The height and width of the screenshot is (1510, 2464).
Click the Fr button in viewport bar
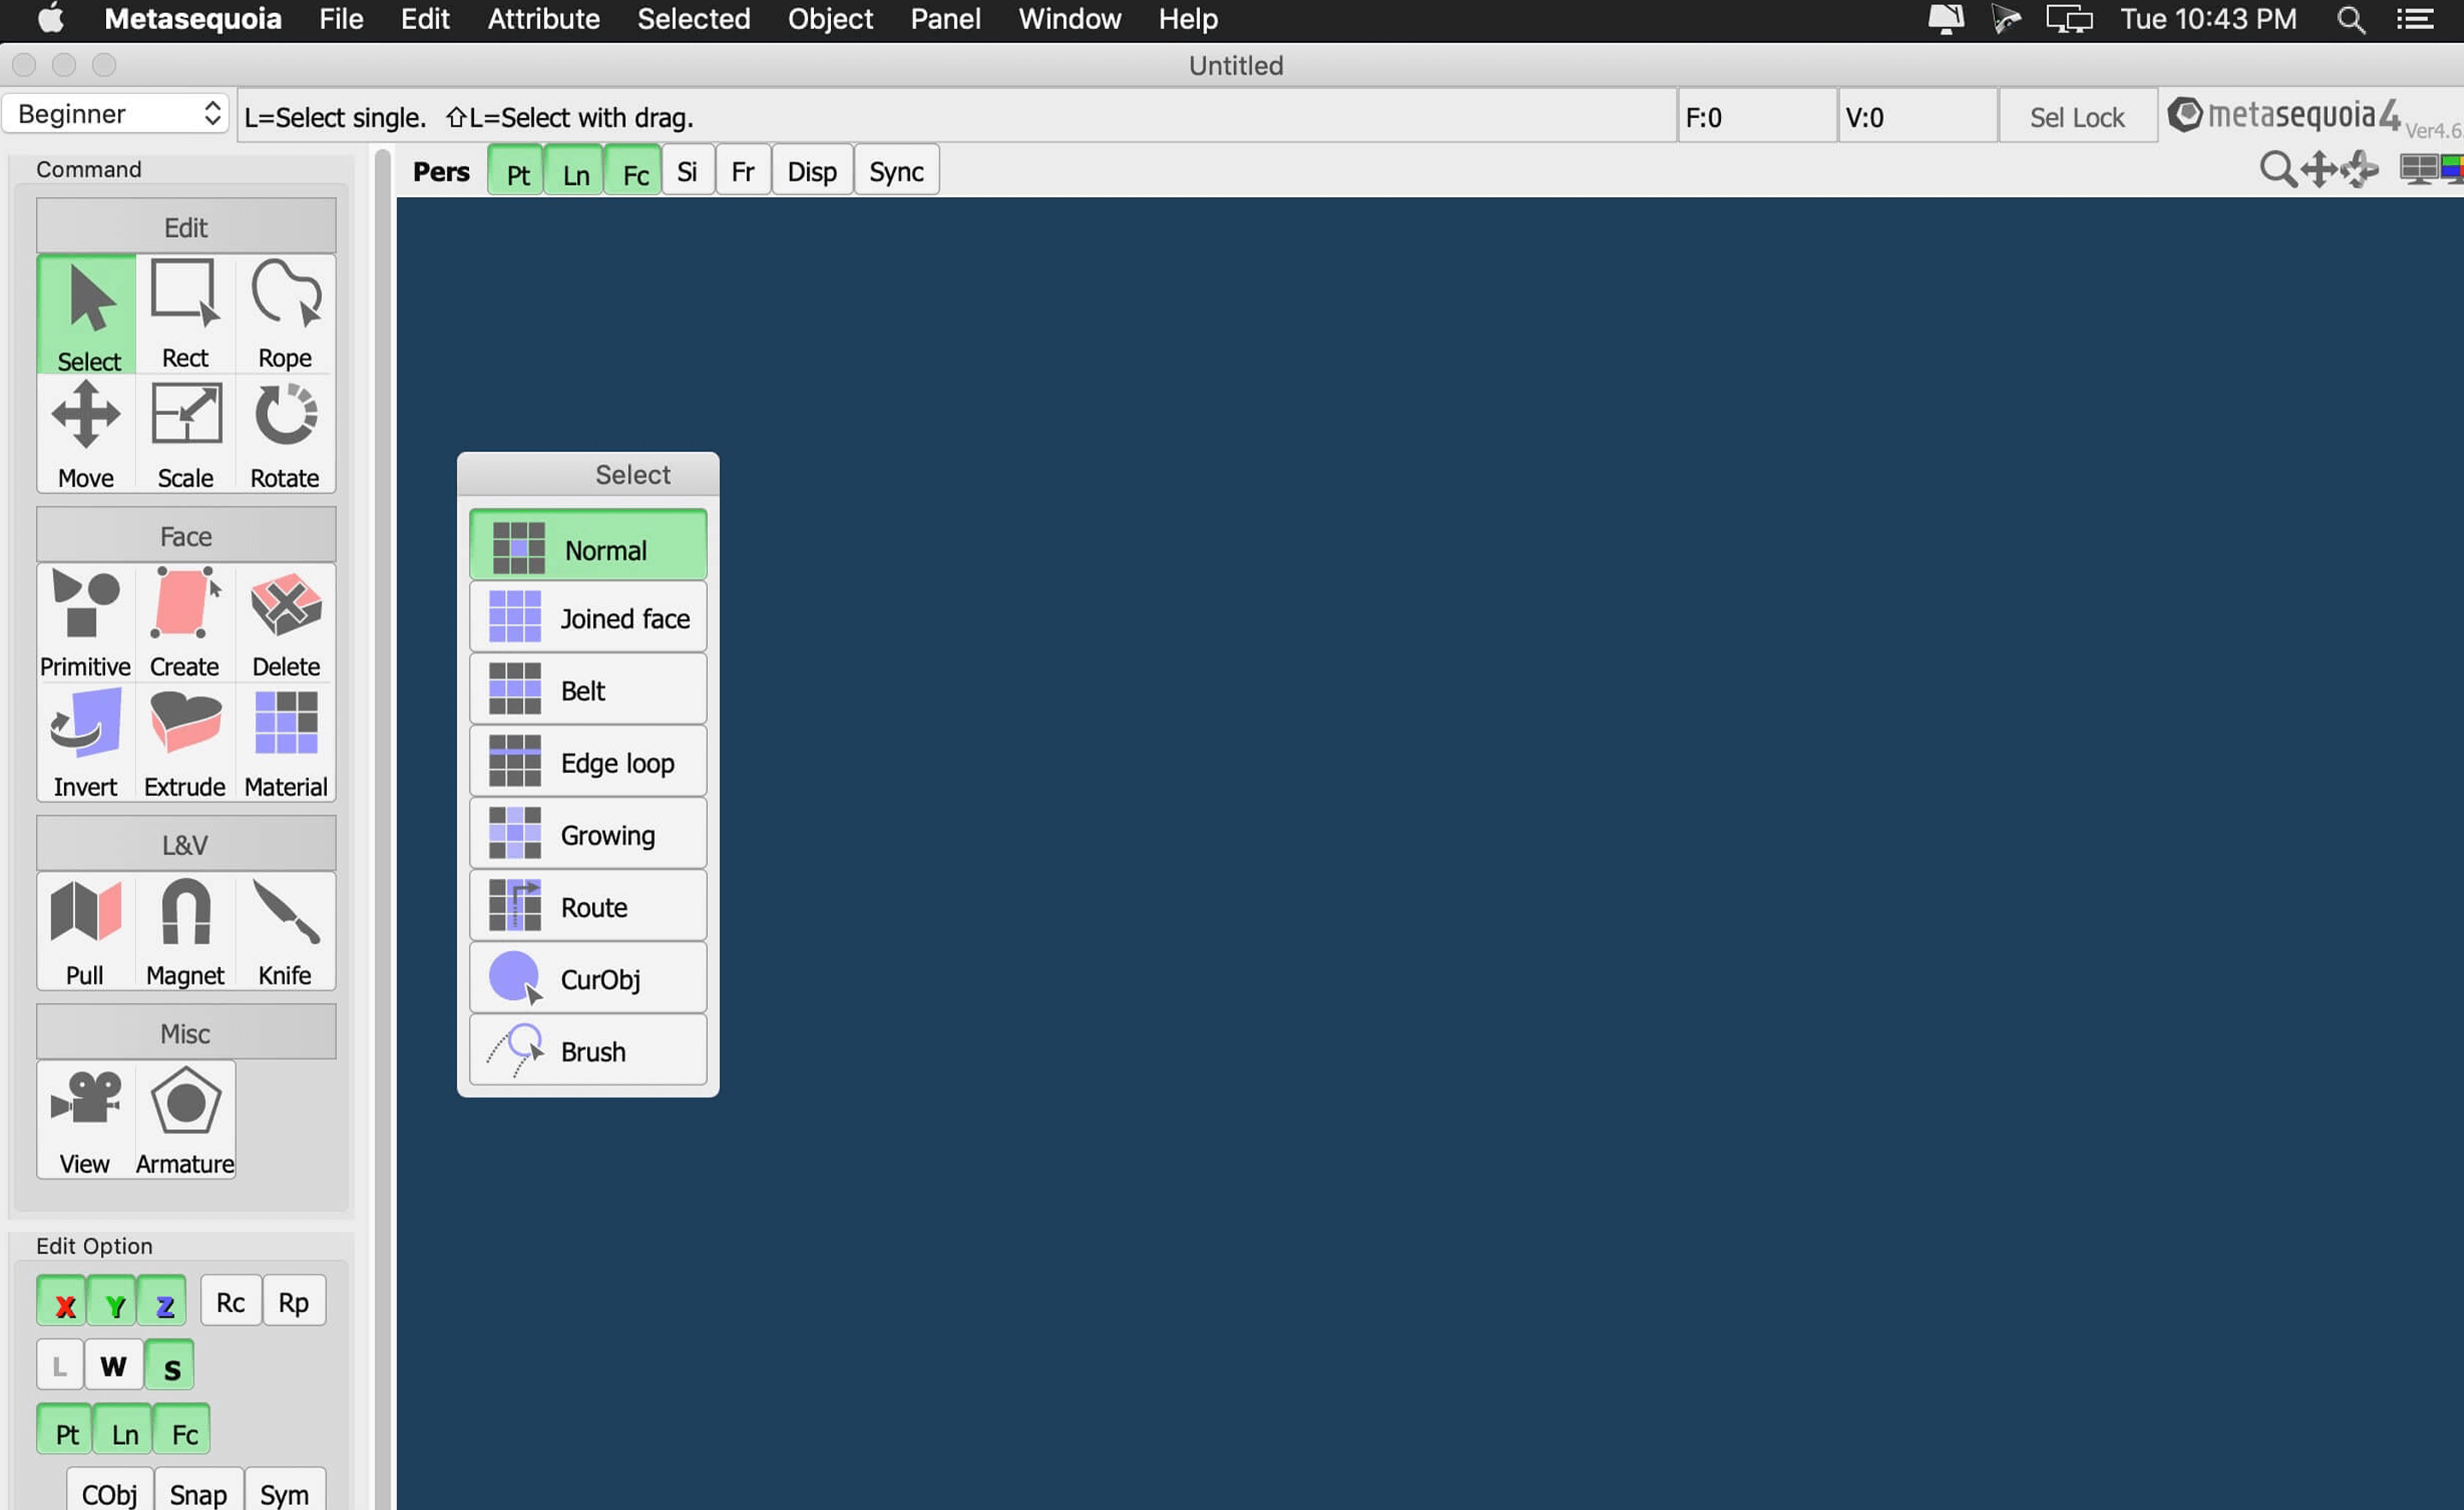click(x=743, y=172)
